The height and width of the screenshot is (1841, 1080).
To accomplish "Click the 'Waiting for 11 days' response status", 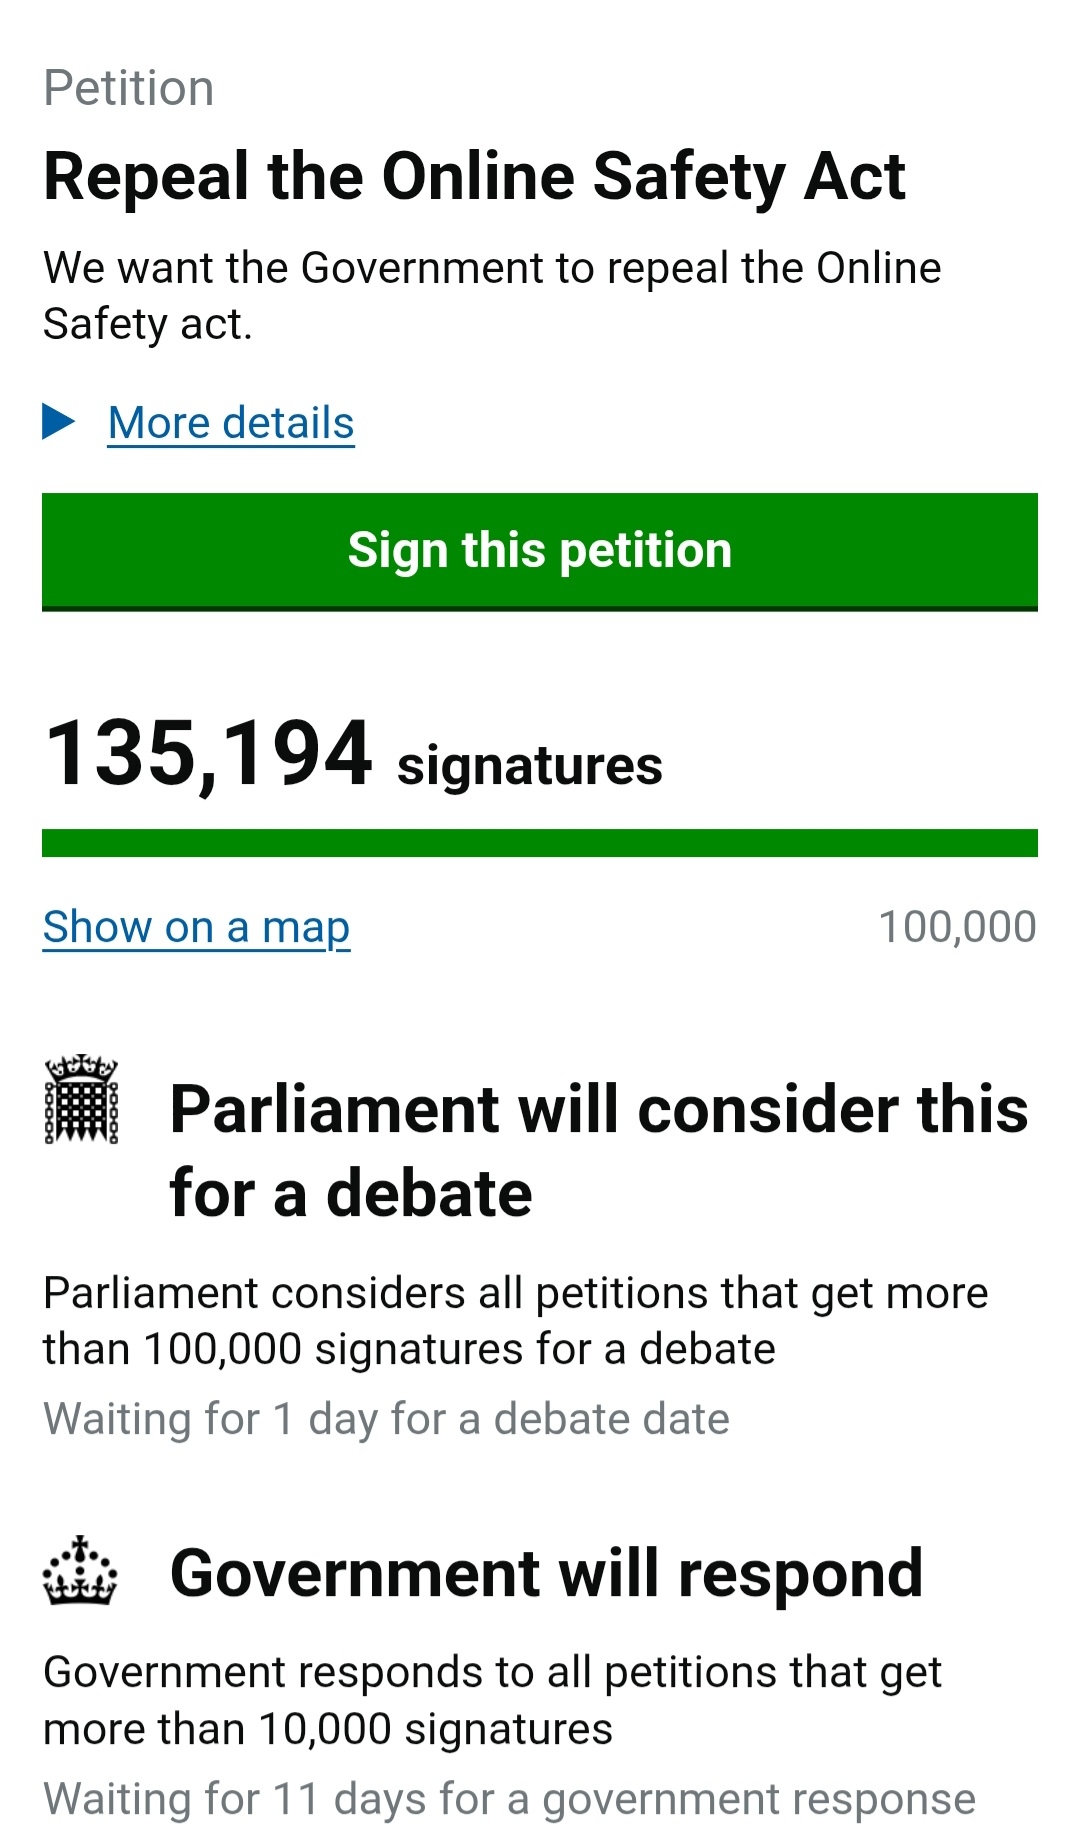I will [x=509, y=1799].
